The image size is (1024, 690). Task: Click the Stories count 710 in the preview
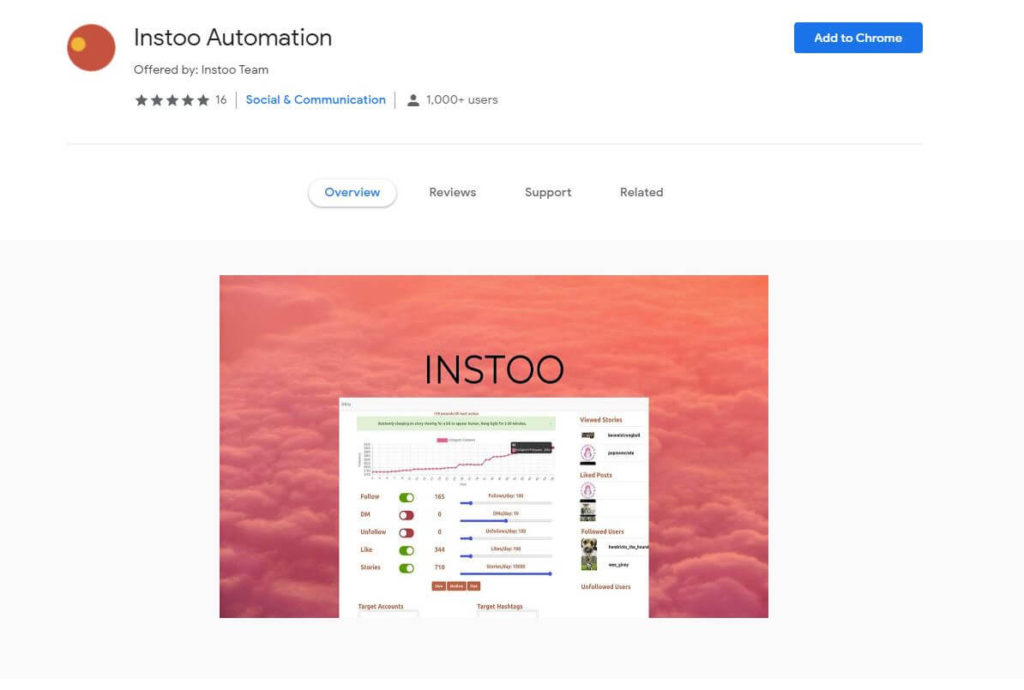440,567
